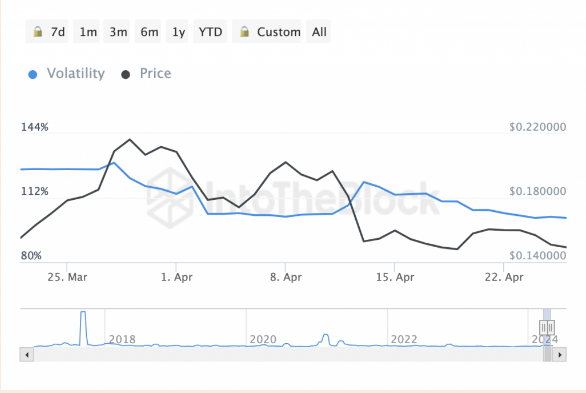The height and width of the screenshot is (393, 586).
Task: Select the 3m time range
Action: point(117,32)
